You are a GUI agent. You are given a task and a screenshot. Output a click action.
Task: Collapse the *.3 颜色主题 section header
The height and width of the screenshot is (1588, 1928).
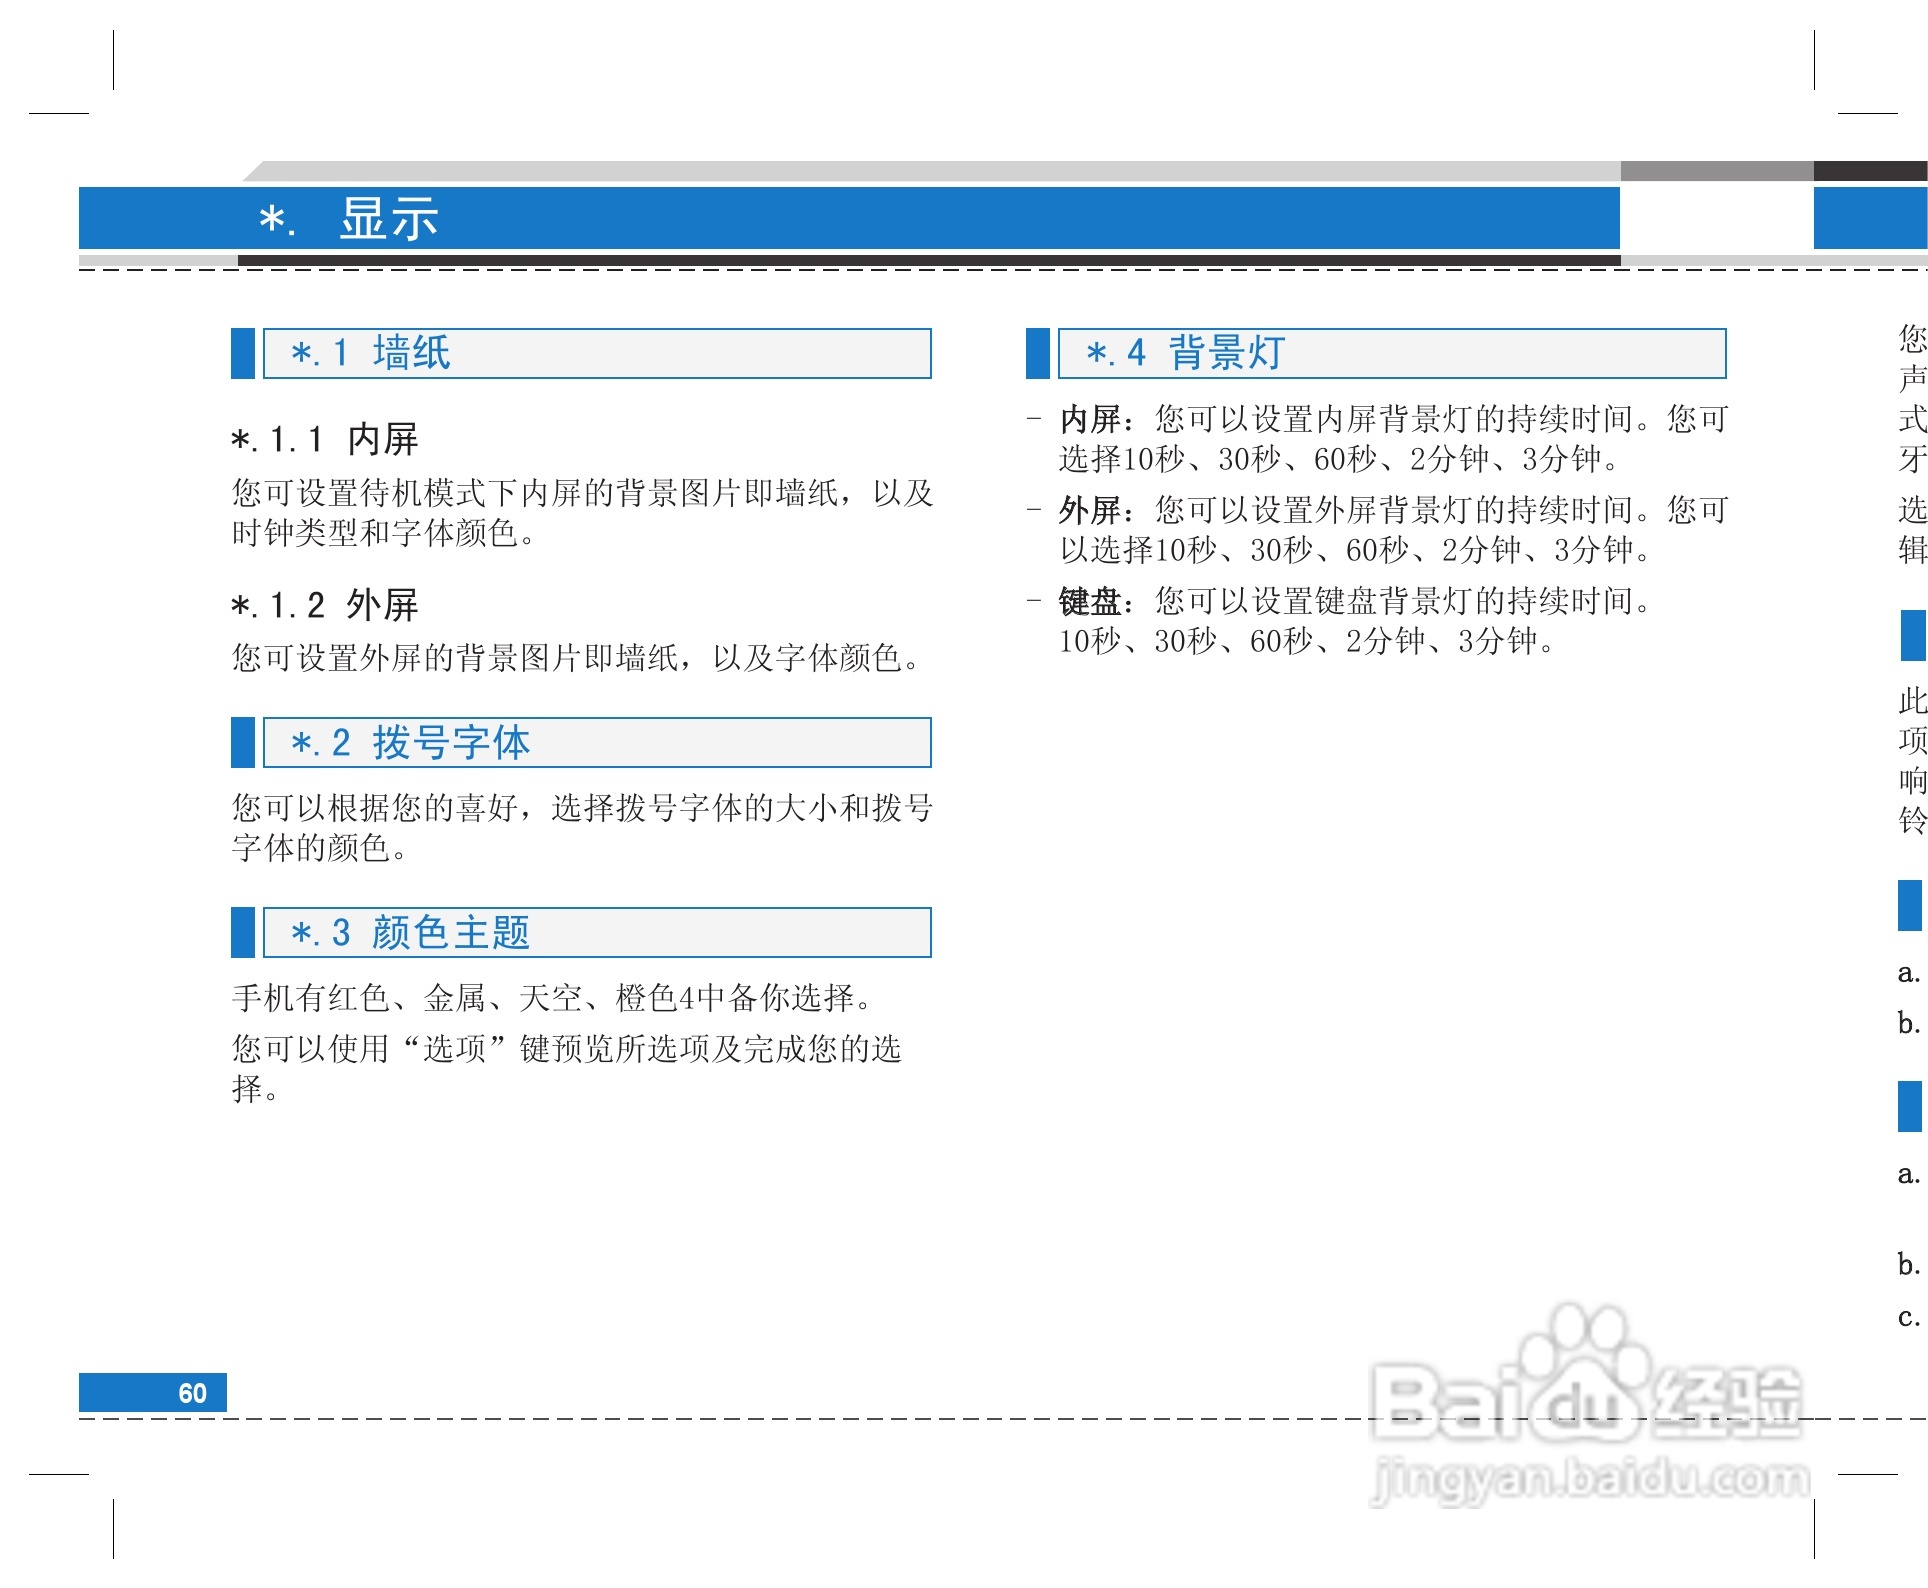(x=595, y=933)
